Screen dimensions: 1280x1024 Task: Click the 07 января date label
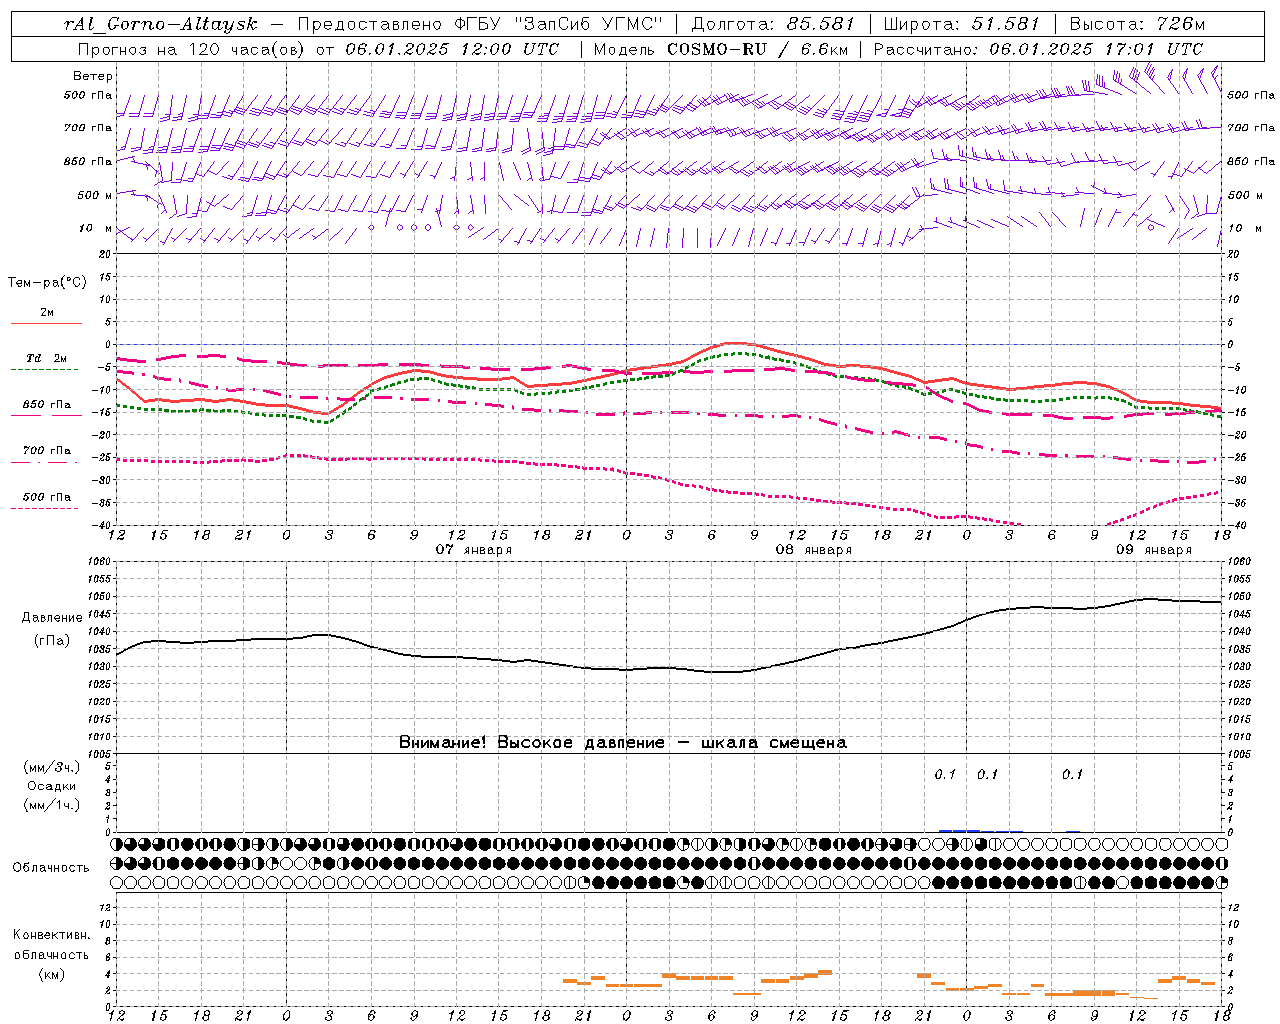pos(473,549)
